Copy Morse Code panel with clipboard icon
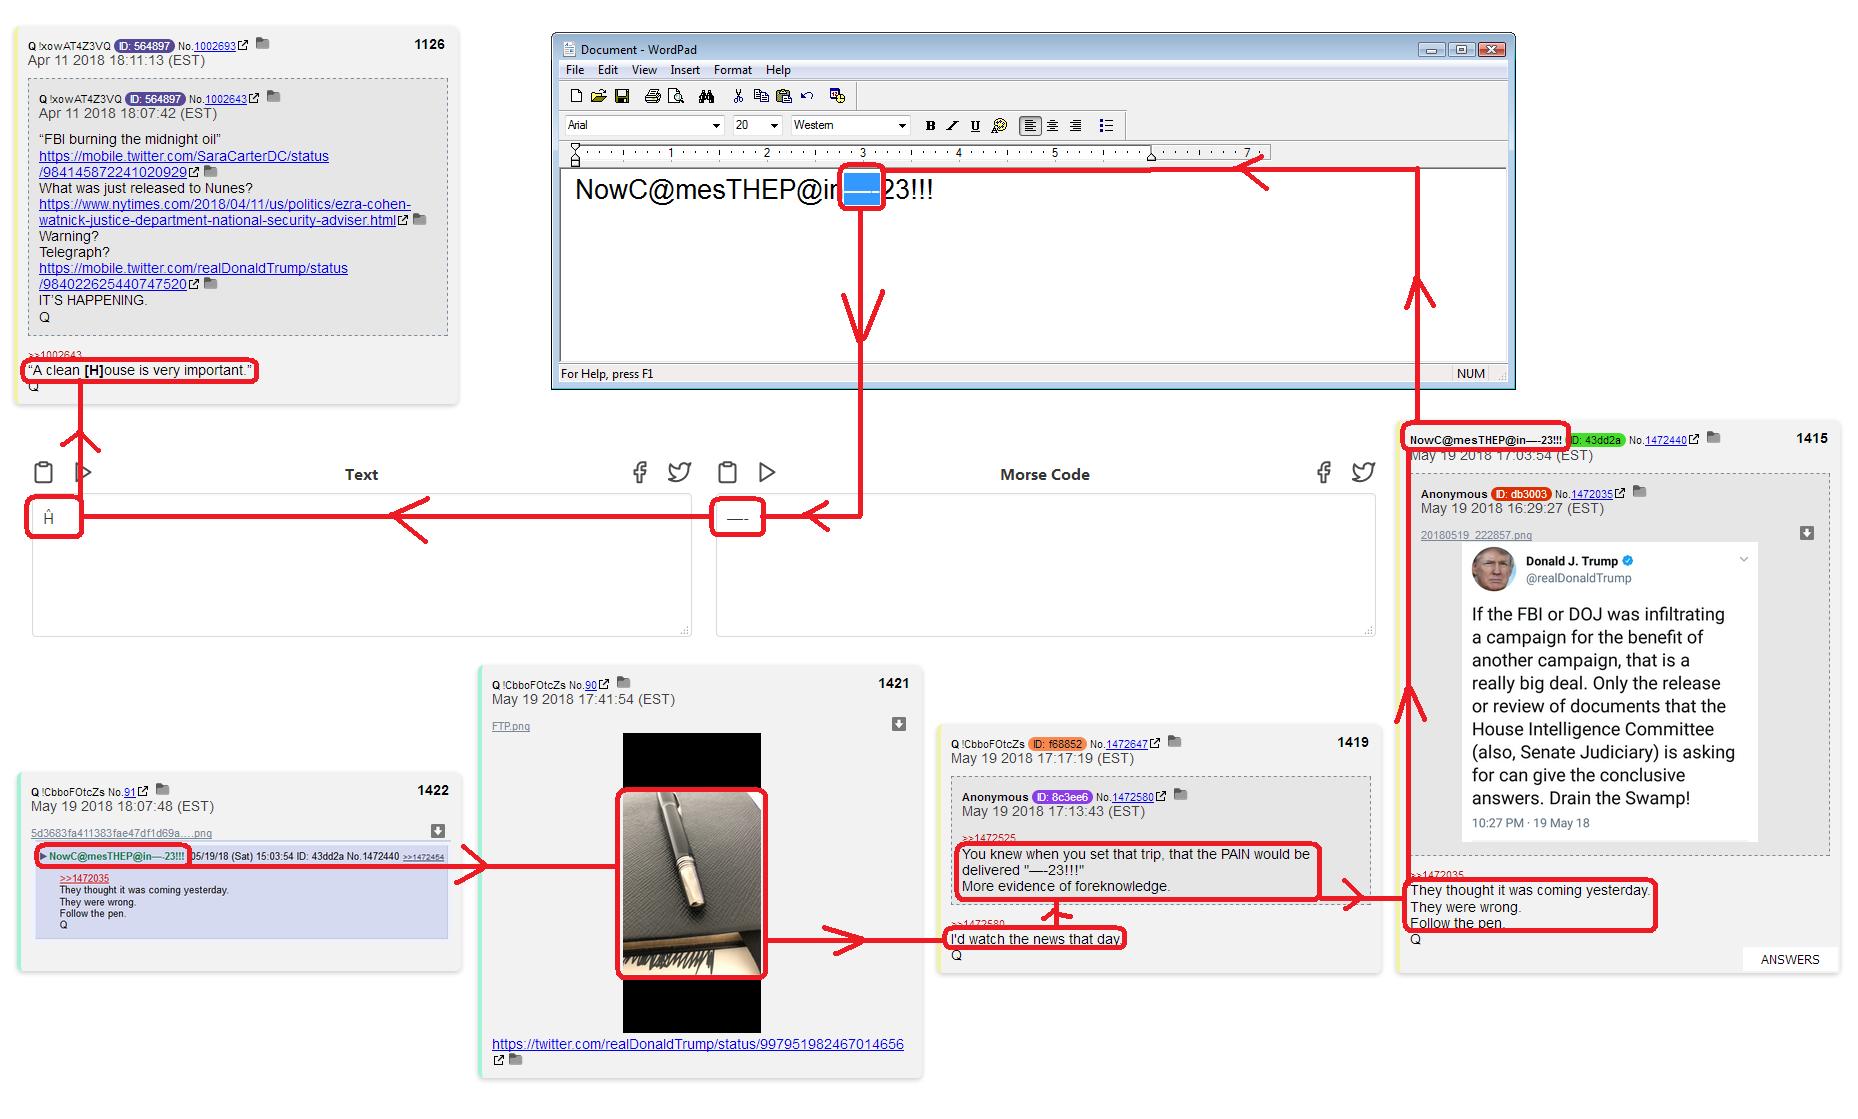Image resolution: width=1858 pixels, height=1119 pixels. coord(728,472)
